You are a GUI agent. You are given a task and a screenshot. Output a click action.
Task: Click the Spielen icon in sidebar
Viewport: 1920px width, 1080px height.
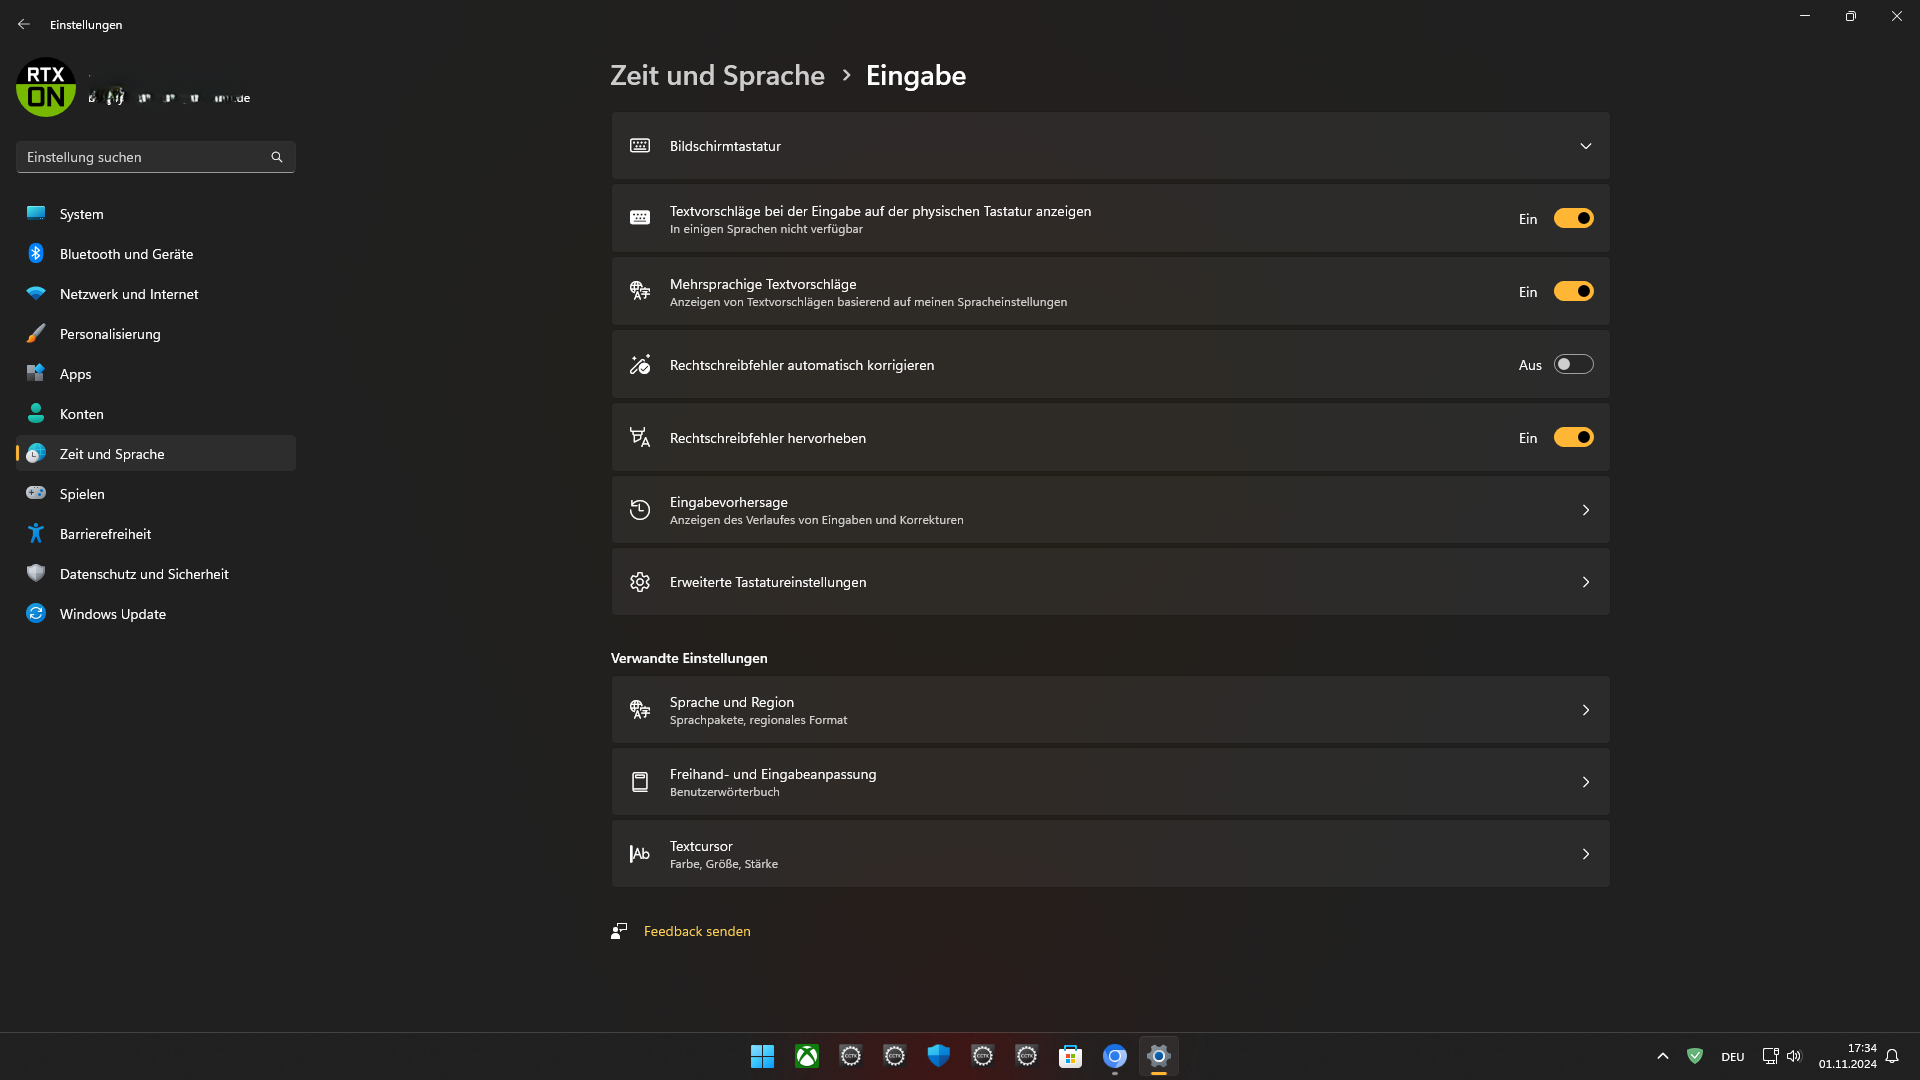pyautogui.click(x=36, y=493)
